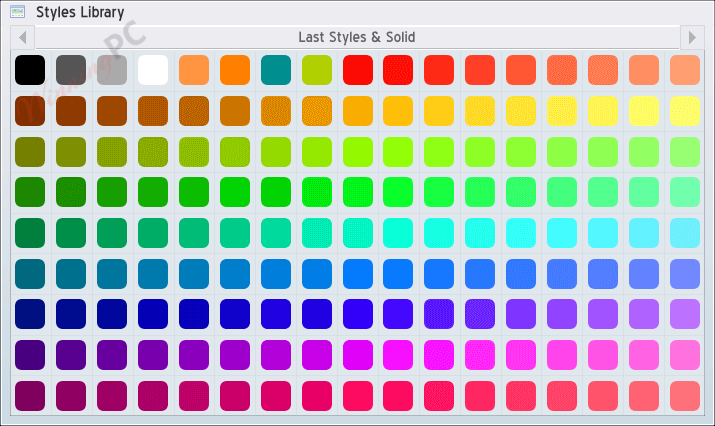715x426 pixels.
Task: Open the Last Styles & Solid category header
Action: [357, 37]
